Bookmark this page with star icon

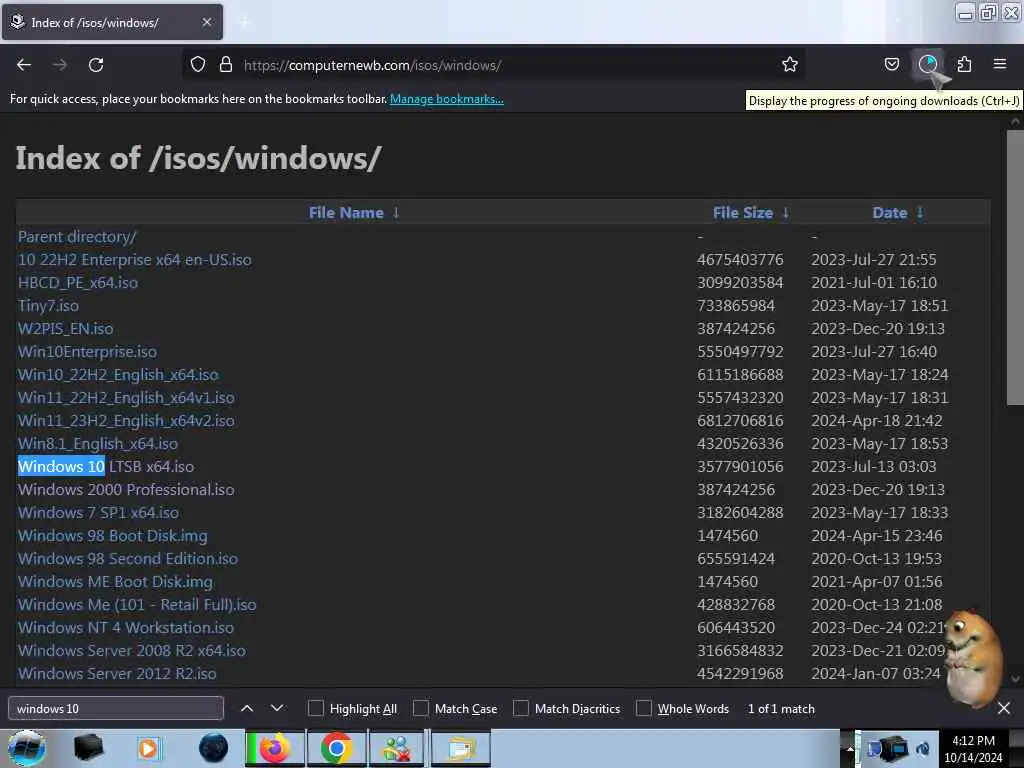pyautogui.click(x=790, y=64)
